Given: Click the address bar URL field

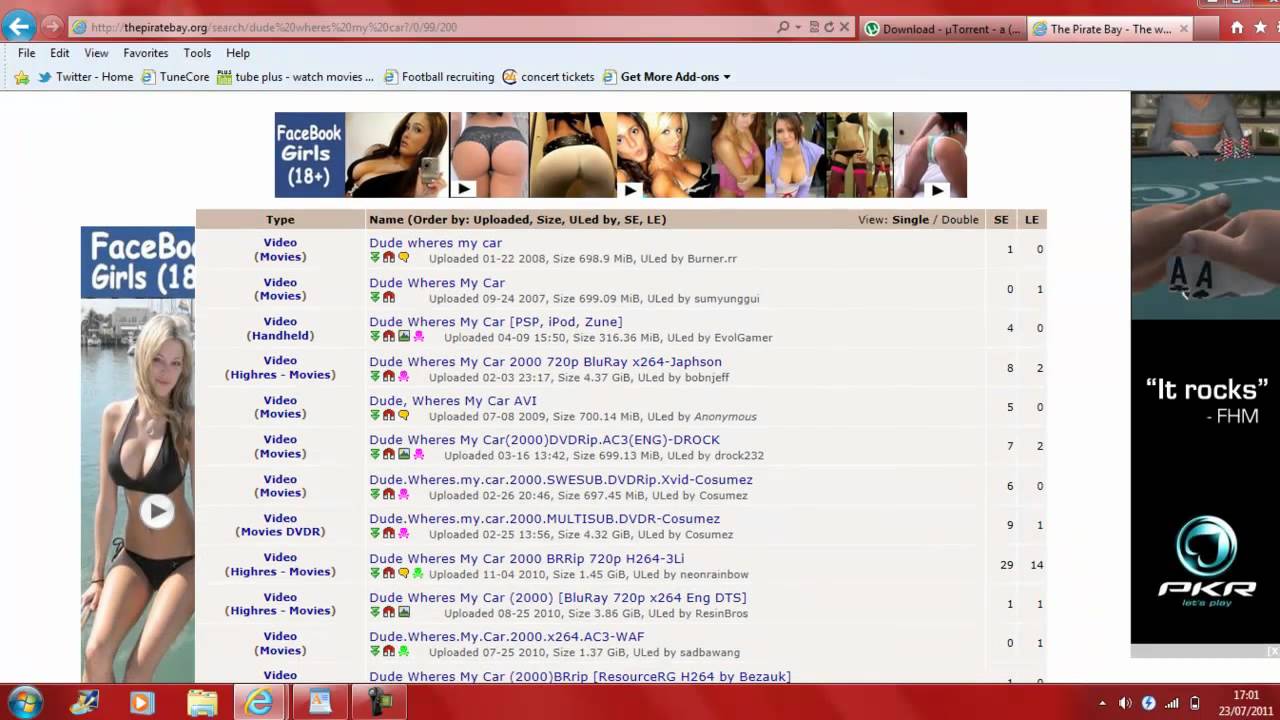Looking at the screenshot, I should click(420, 27).
